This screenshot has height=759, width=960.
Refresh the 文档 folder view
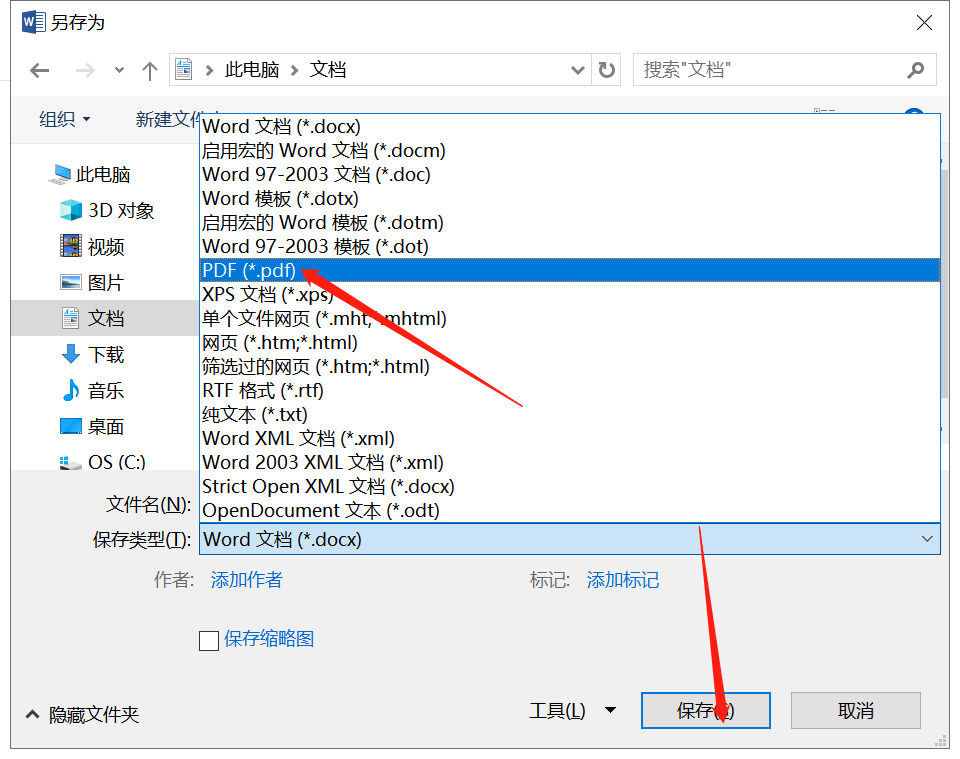(x=606, y=70)
